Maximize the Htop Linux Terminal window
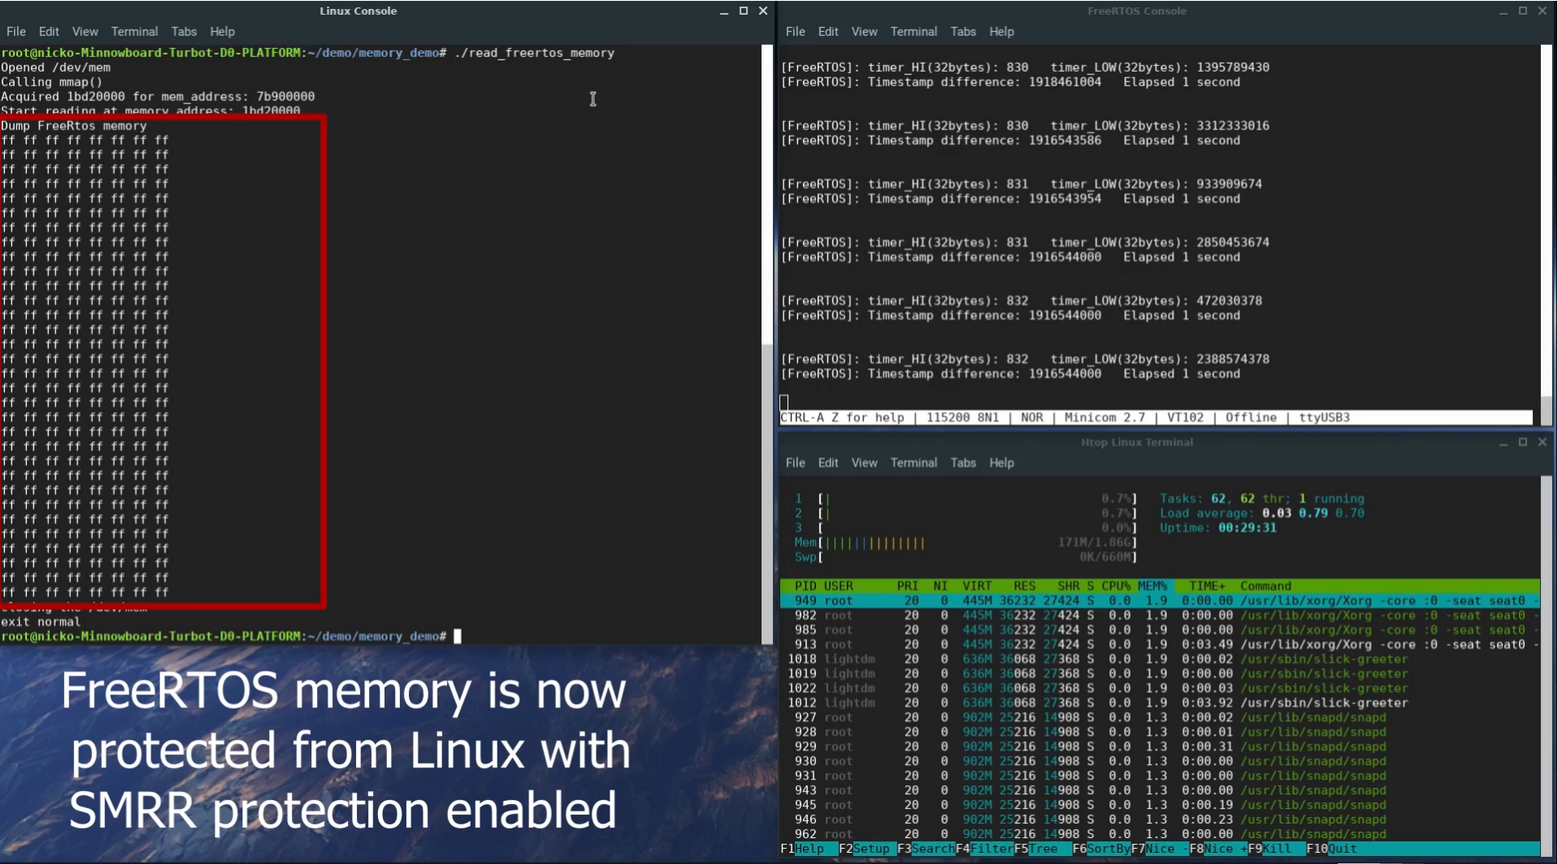This screenshot has width=1557, height=864. [1523, 442]
